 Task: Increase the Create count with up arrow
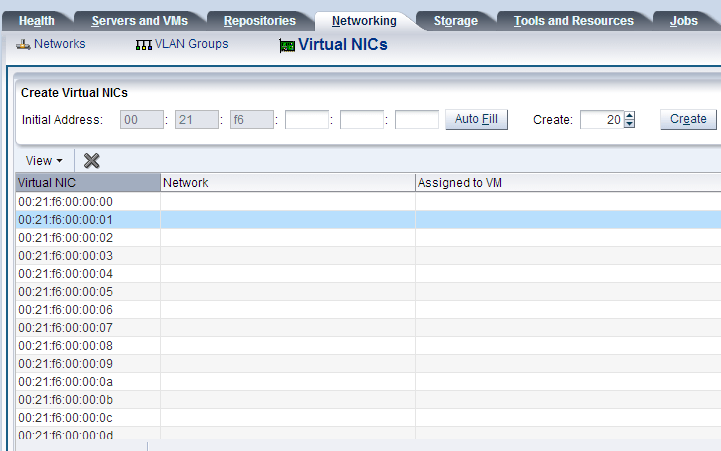[x=630, y=115]
